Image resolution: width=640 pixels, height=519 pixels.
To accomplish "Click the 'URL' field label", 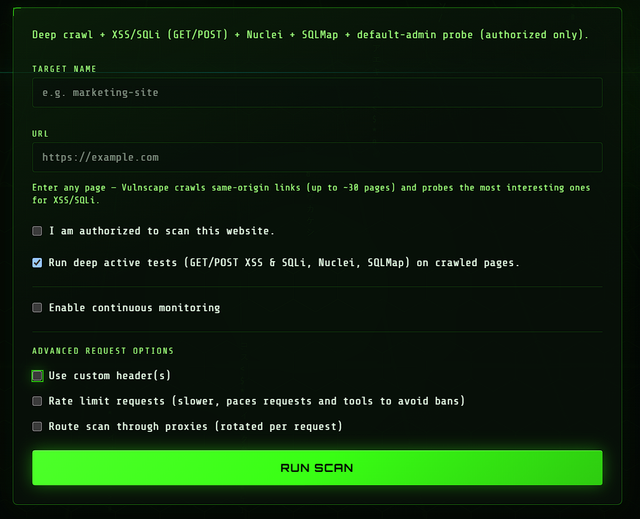I will 40,134.
